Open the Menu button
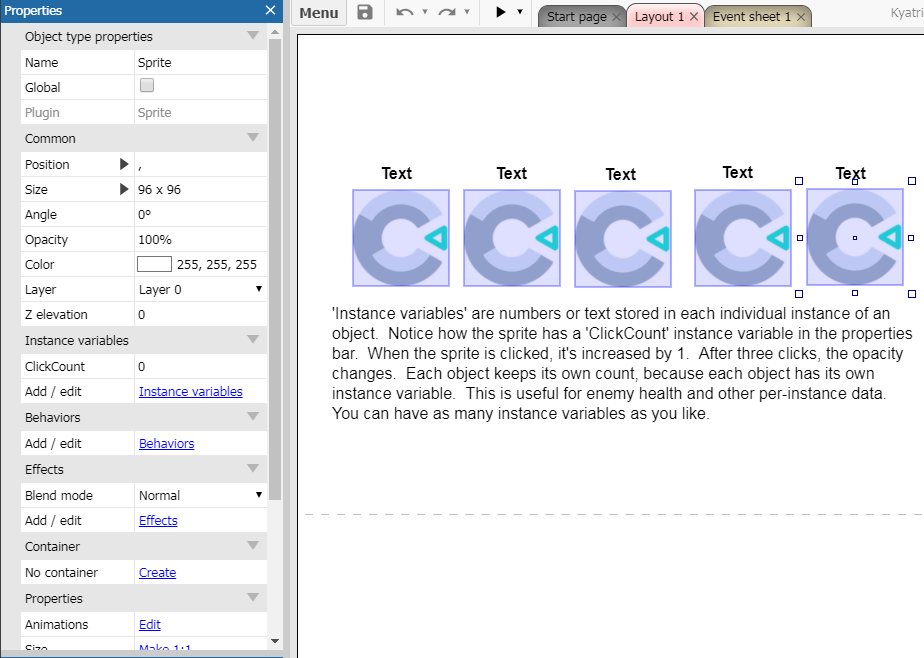Screen dimensions: 924x658 pyautogui.click(x=318, y=13)
